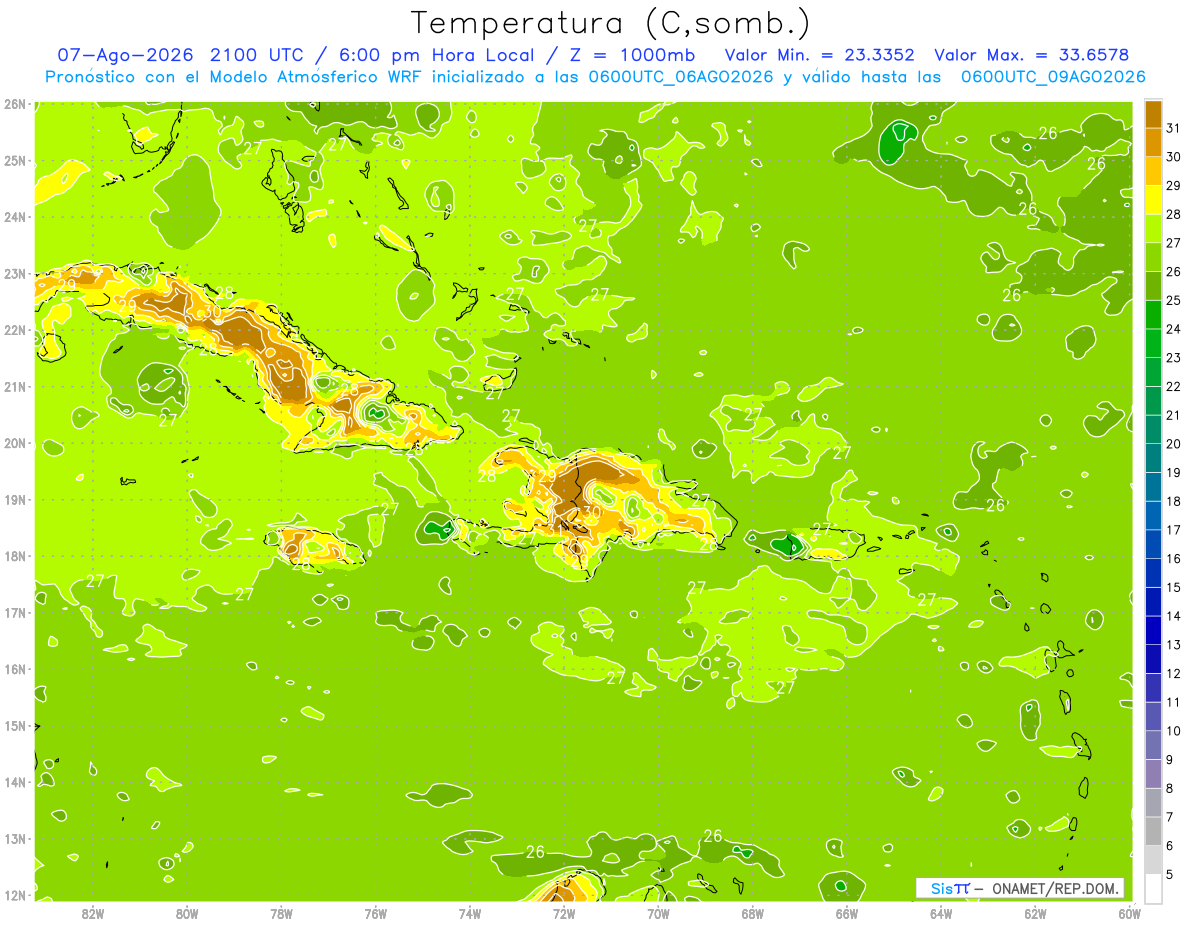Click the latitude label 23N
This screenshot has height=927, width=1200.
(x=14, y=273)
